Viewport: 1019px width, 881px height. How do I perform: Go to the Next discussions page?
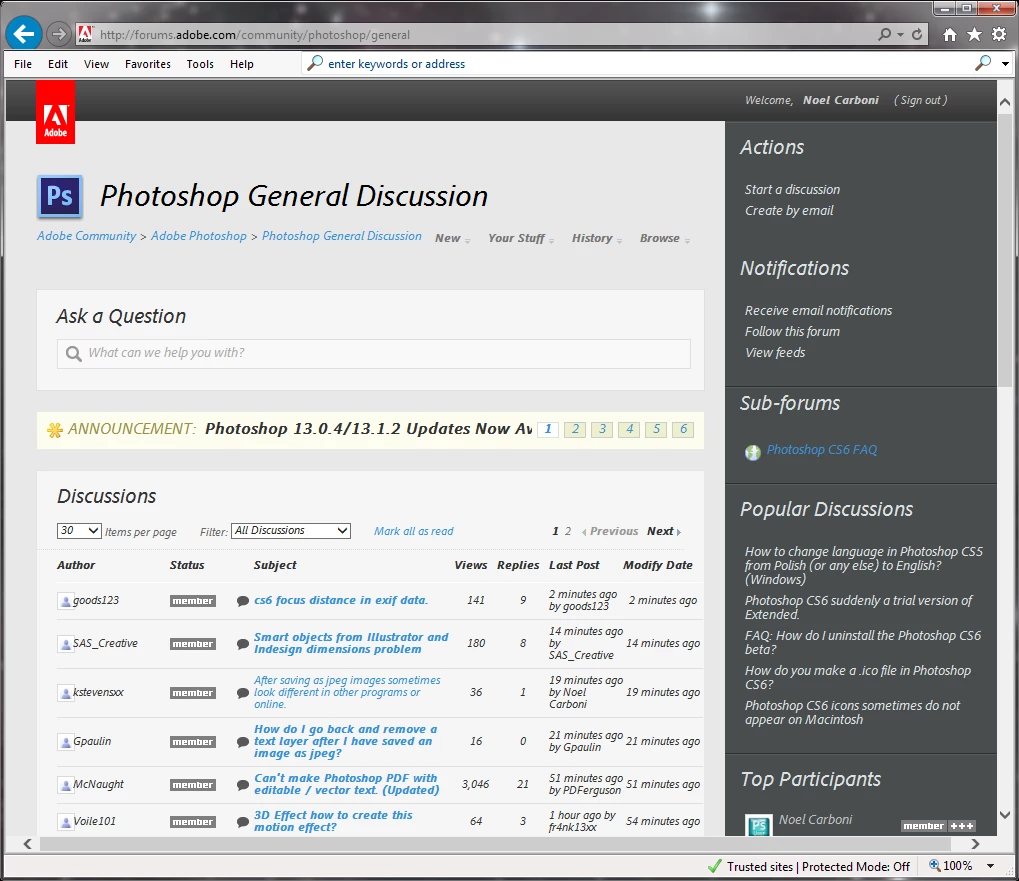click(664, 531)
